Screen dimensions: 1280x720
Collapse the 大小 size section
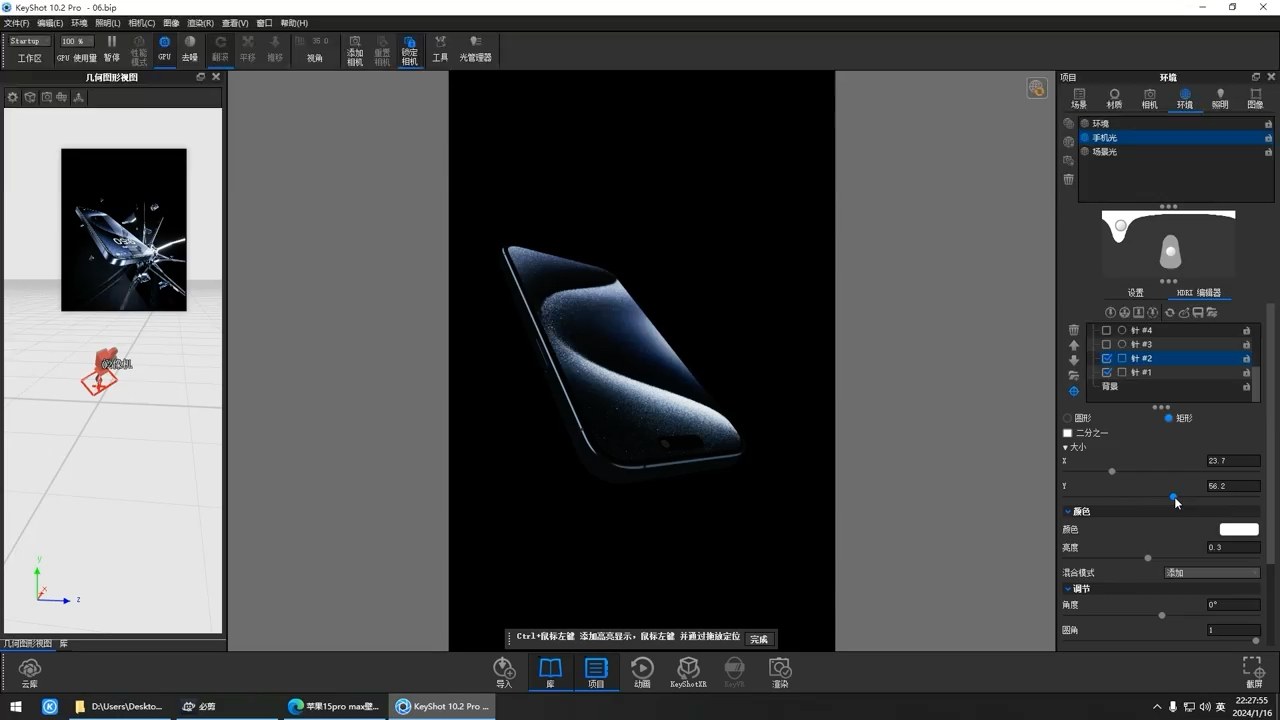(x=1065, y=447)
